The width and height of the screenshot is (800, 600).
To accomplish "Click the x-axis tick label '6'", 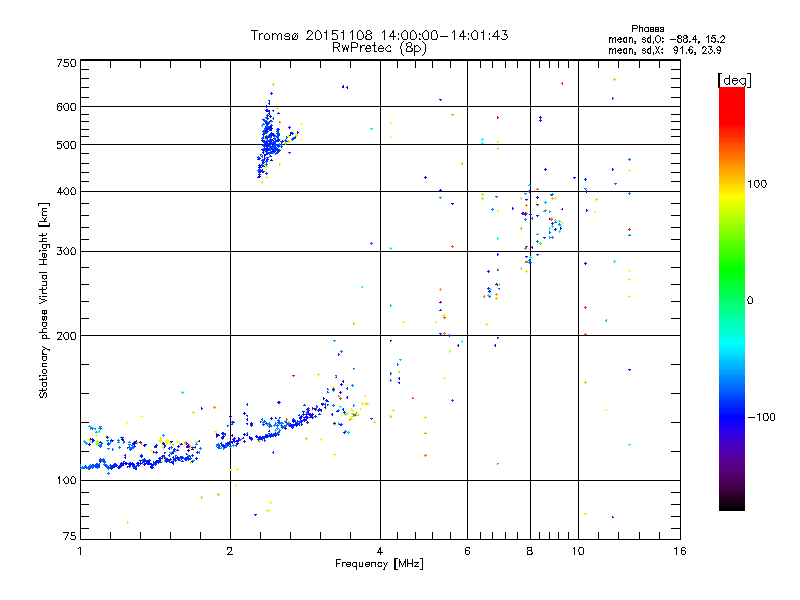I will pos(467,551).
